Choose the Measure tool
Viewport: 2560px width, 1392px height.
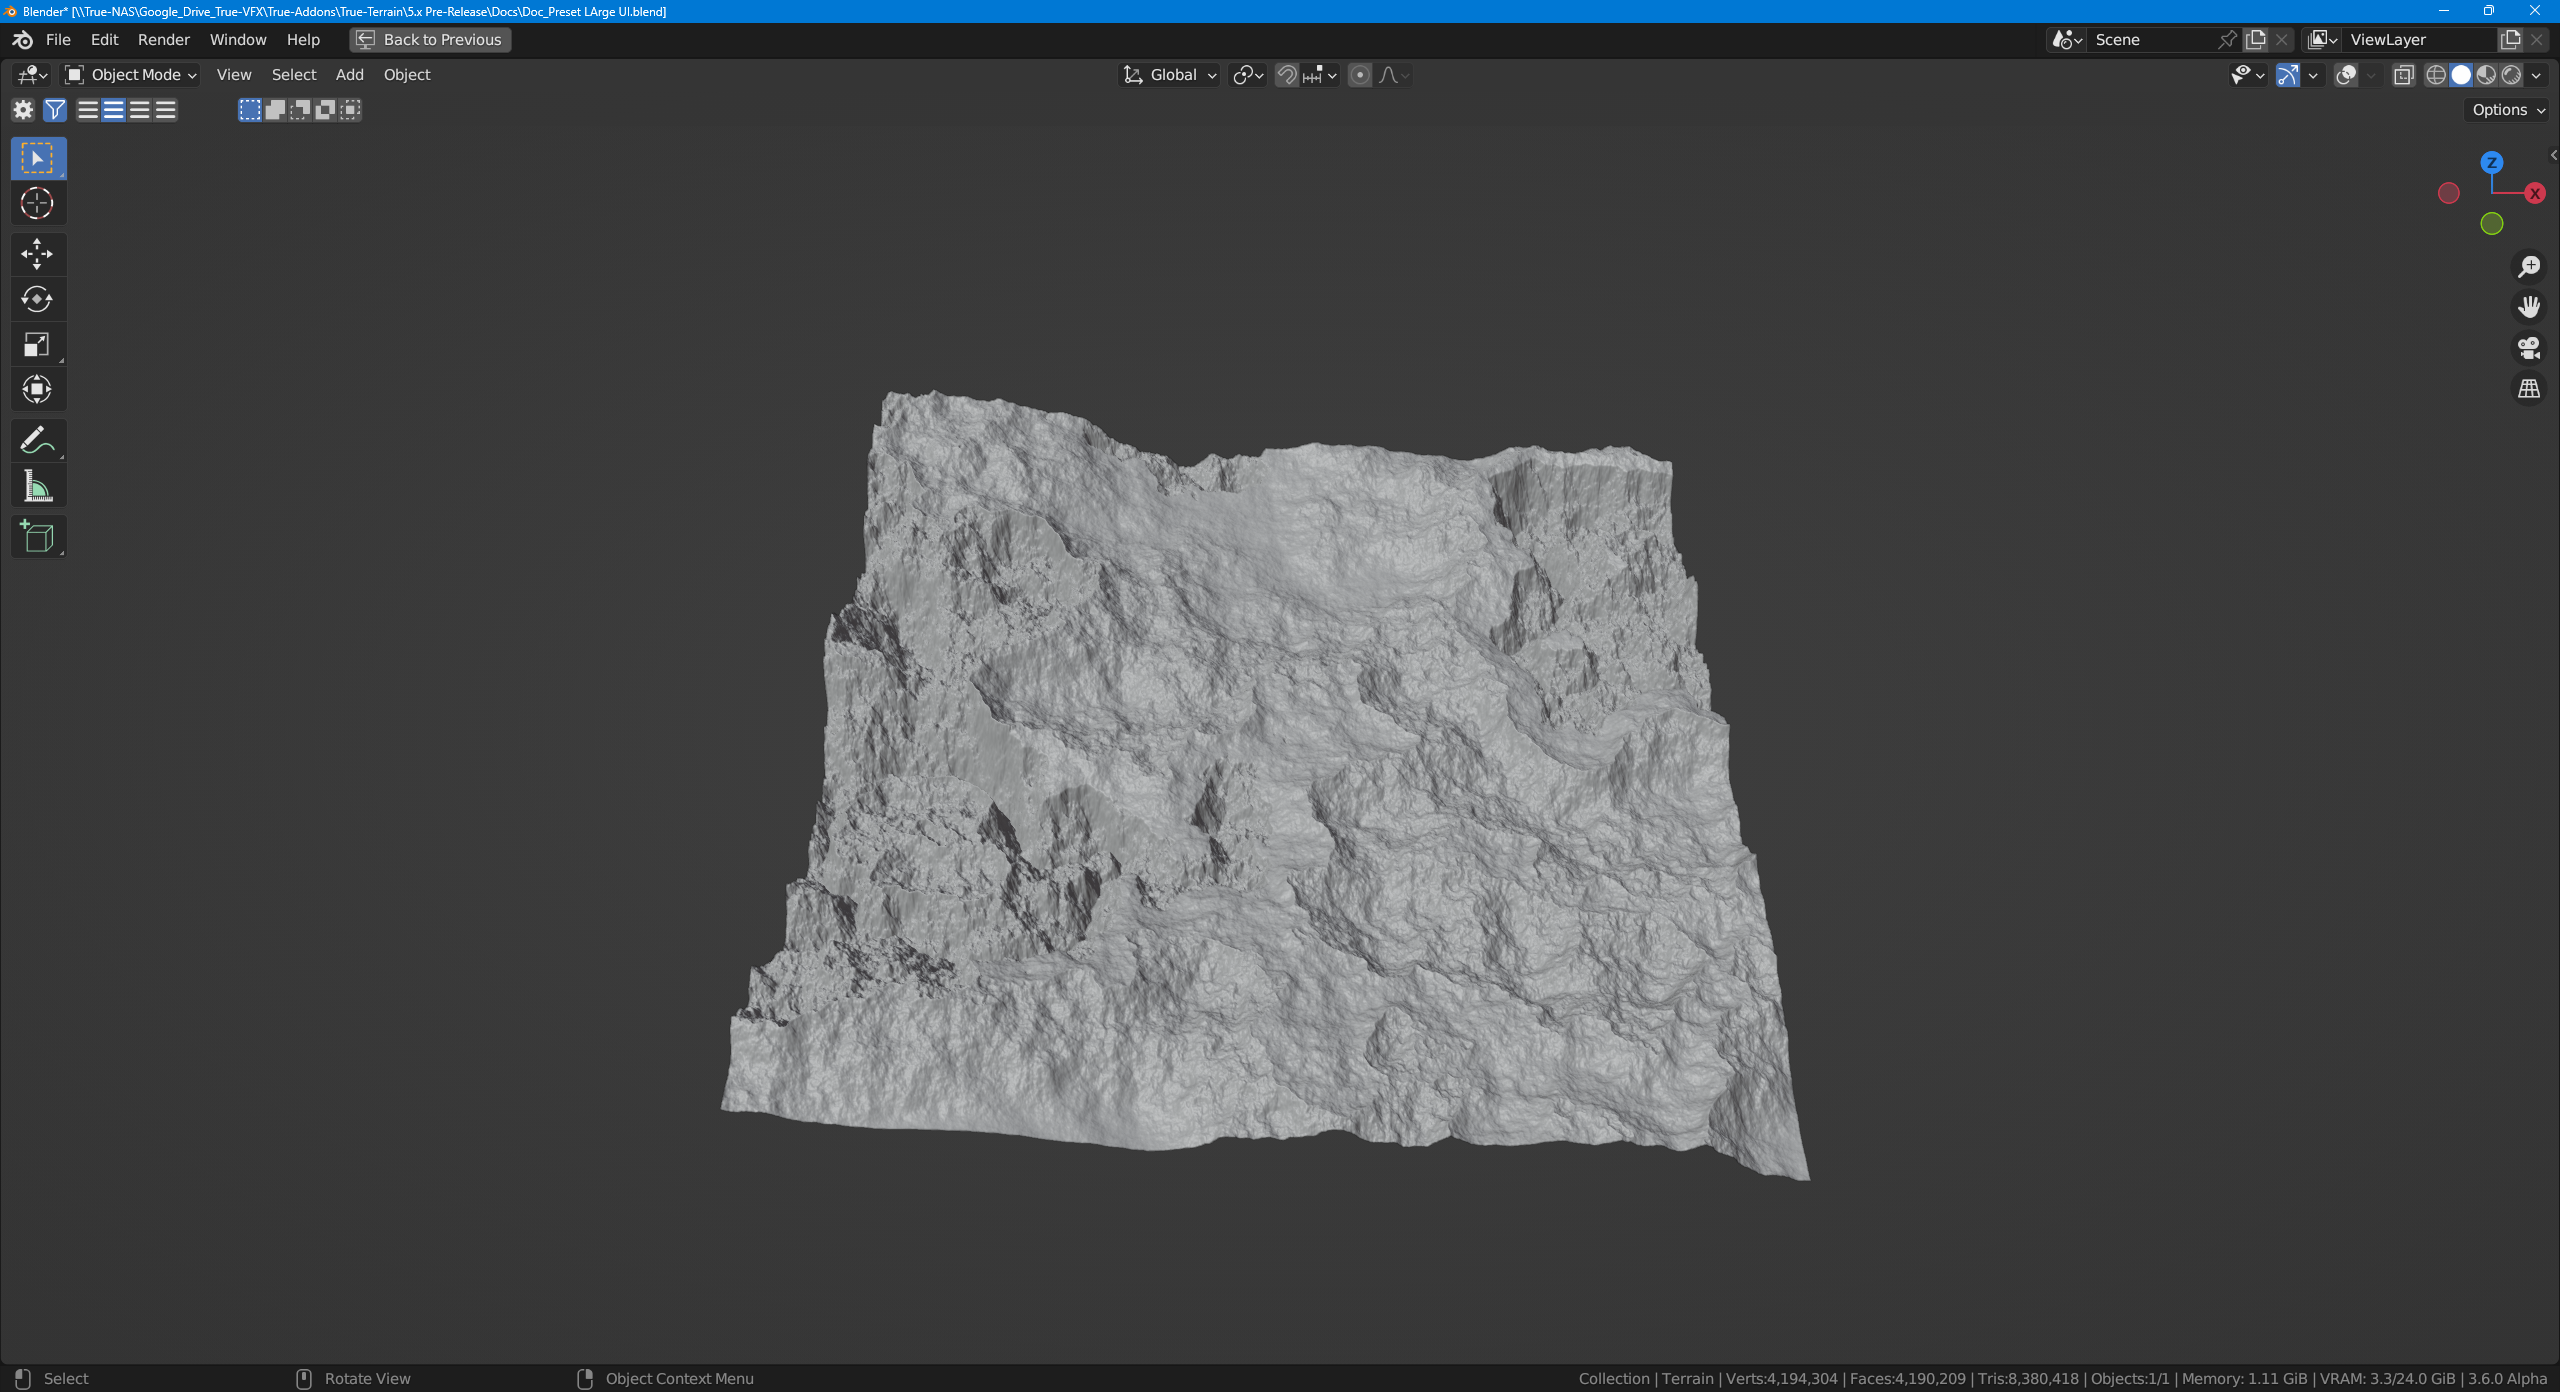[37, 487]
